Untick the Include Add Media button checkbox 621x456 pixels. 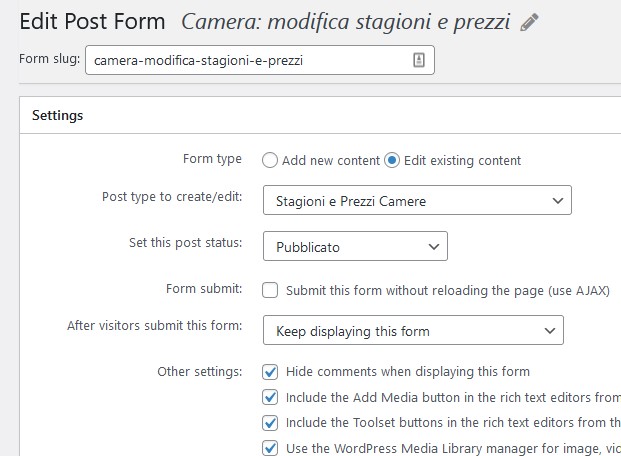tap(270, 397)
